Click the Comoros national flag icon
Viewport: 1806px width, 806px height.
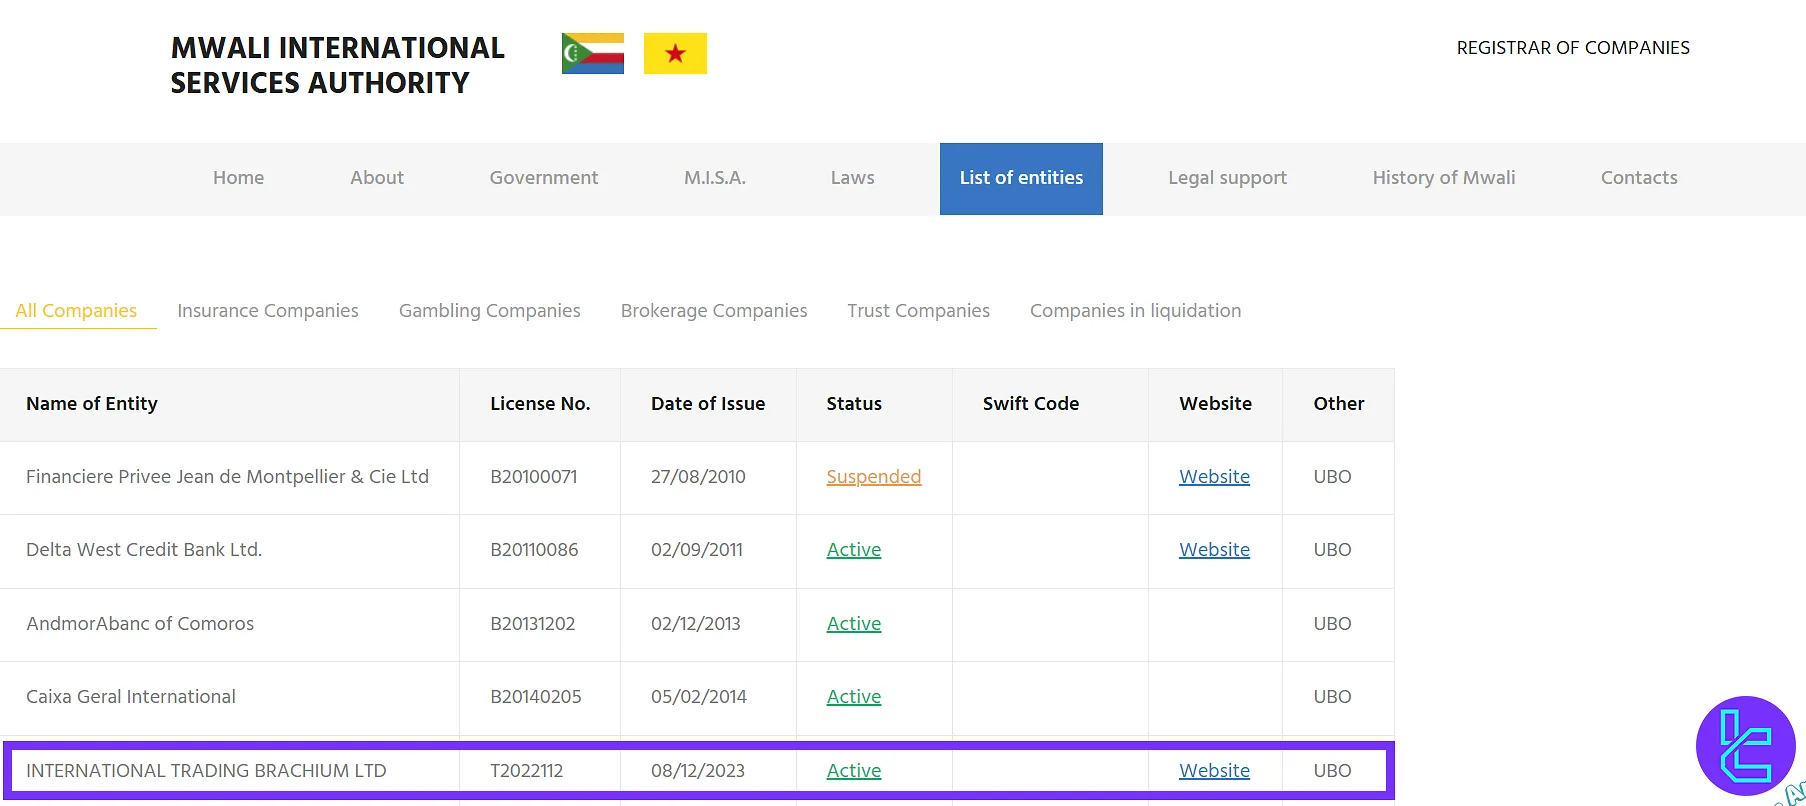(x=592, y=54)
